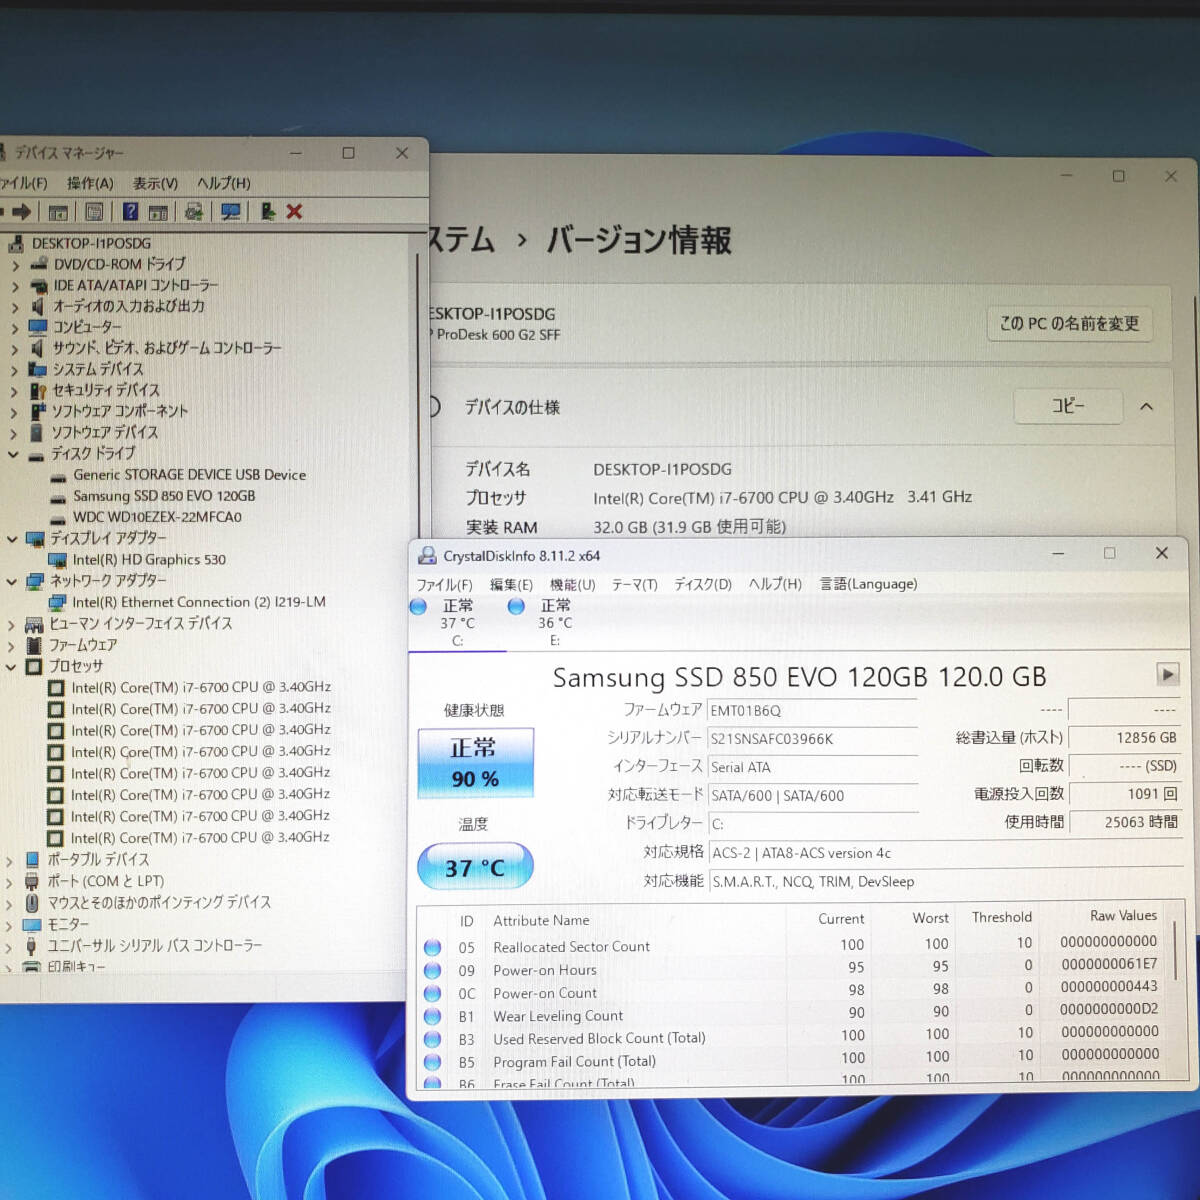The height and width of the screenshot is (1200, 1200).
Task: Open the ファイル(F) menu in CrystalDiskInfo
Action: pos(444,584)
